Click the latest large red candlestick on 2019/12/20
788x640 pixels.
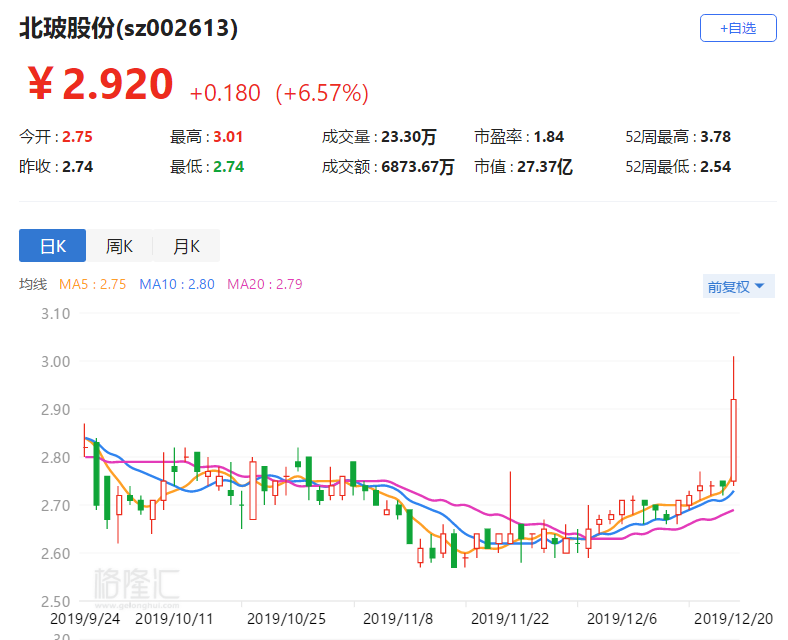tap(734, 440)
